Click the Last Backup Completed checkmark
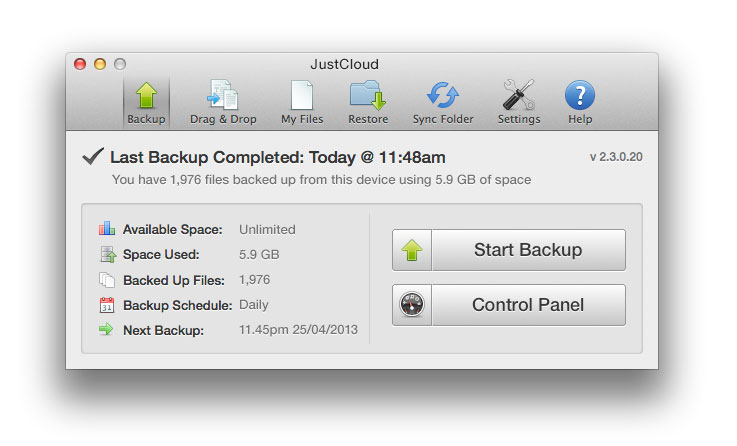Screen dimensions: 737x446 click(93, 156)
